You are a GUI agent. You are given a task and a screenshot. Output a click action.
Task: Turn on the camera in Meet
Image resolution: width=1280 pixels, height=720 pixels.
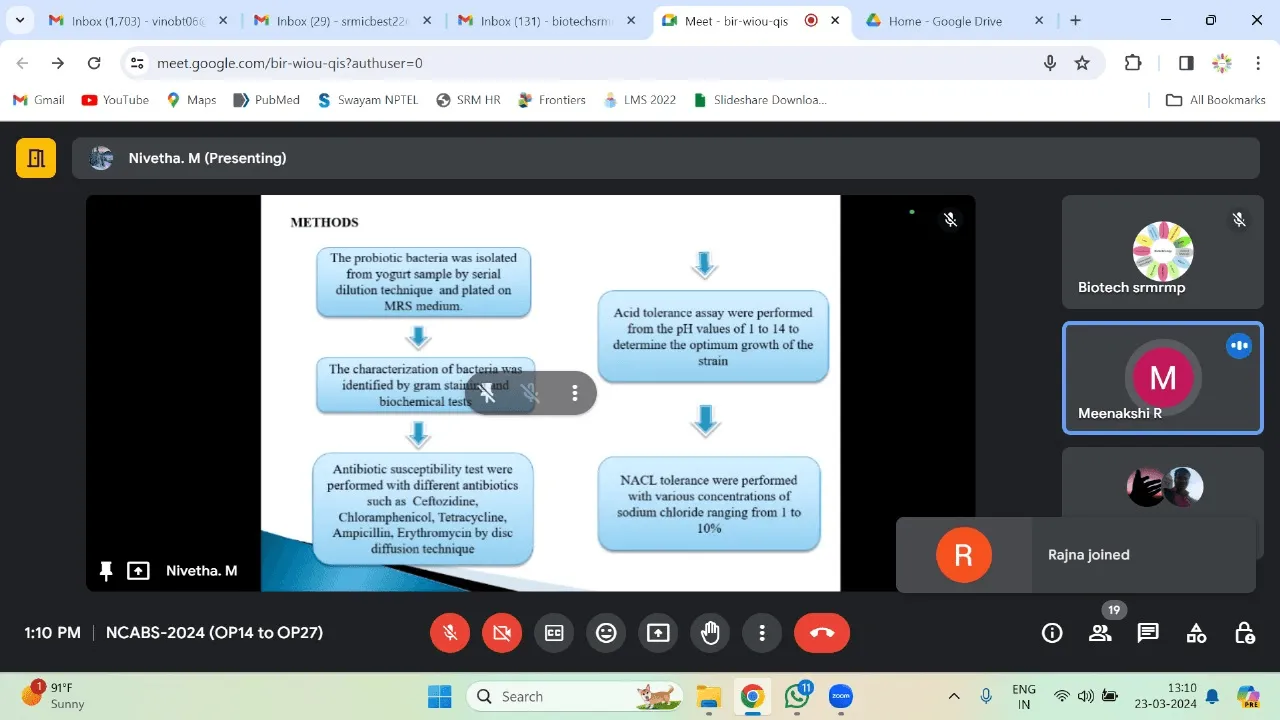502,633
